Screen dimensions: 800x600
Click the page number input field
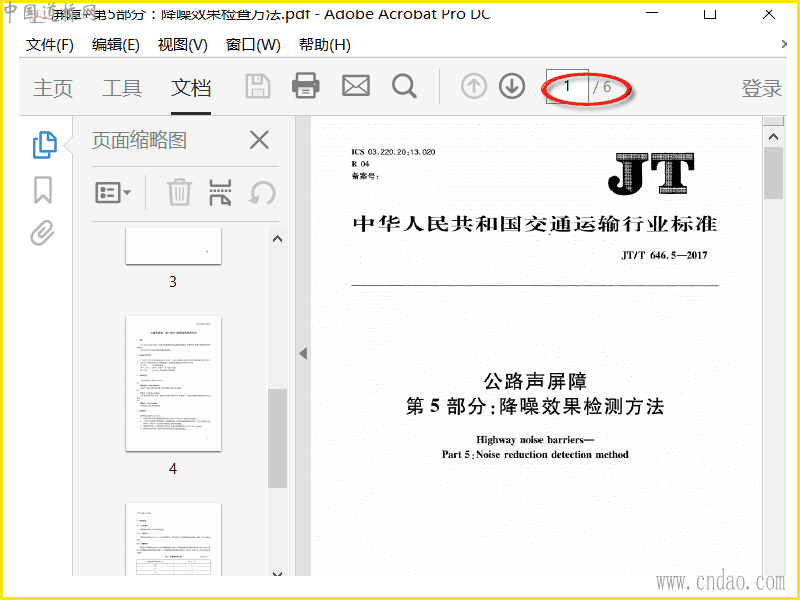pos(567,86)
